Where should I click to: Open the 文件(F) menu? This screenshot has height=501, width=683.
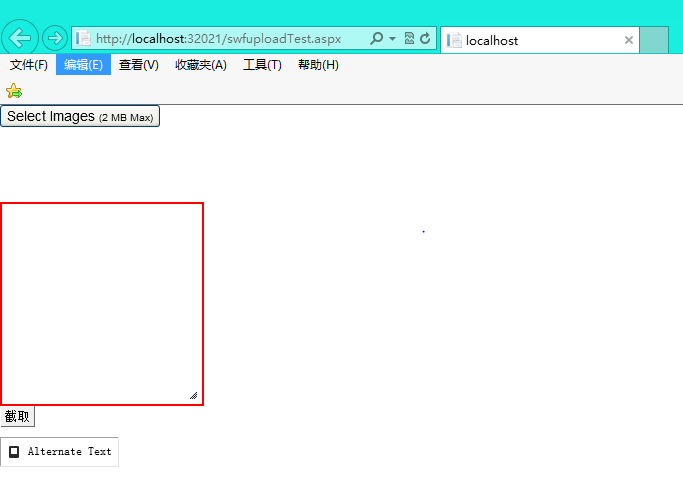click(29, 65)
